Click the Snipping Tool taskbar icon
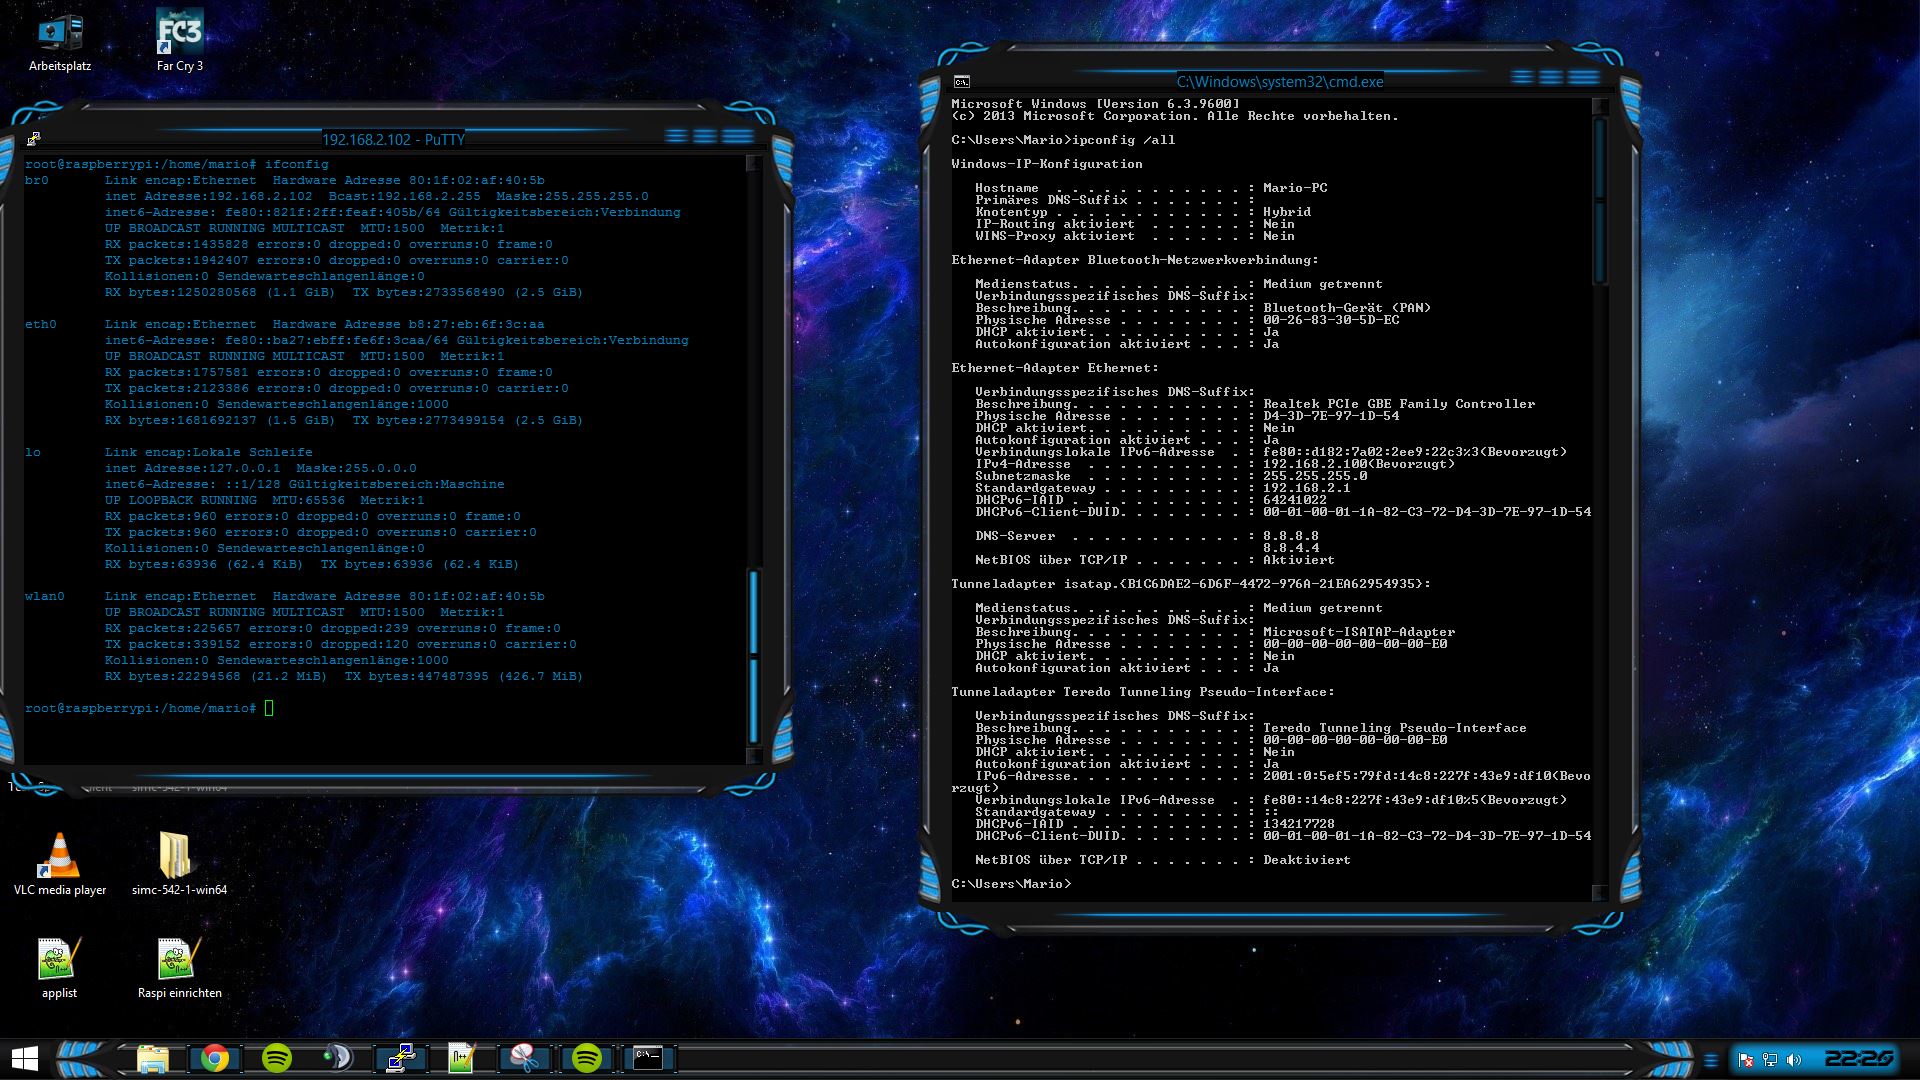The image size is (1920, 1080). [x=524, y=1058]
